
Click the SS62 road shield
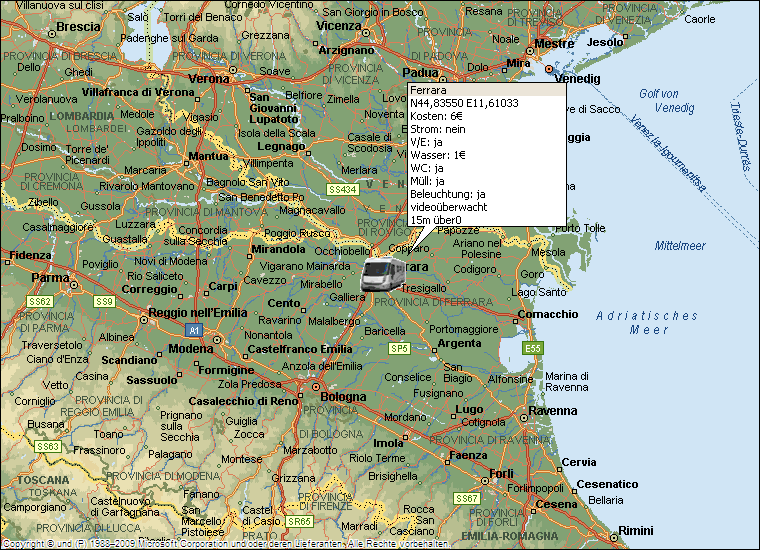(x=41, y=301)
